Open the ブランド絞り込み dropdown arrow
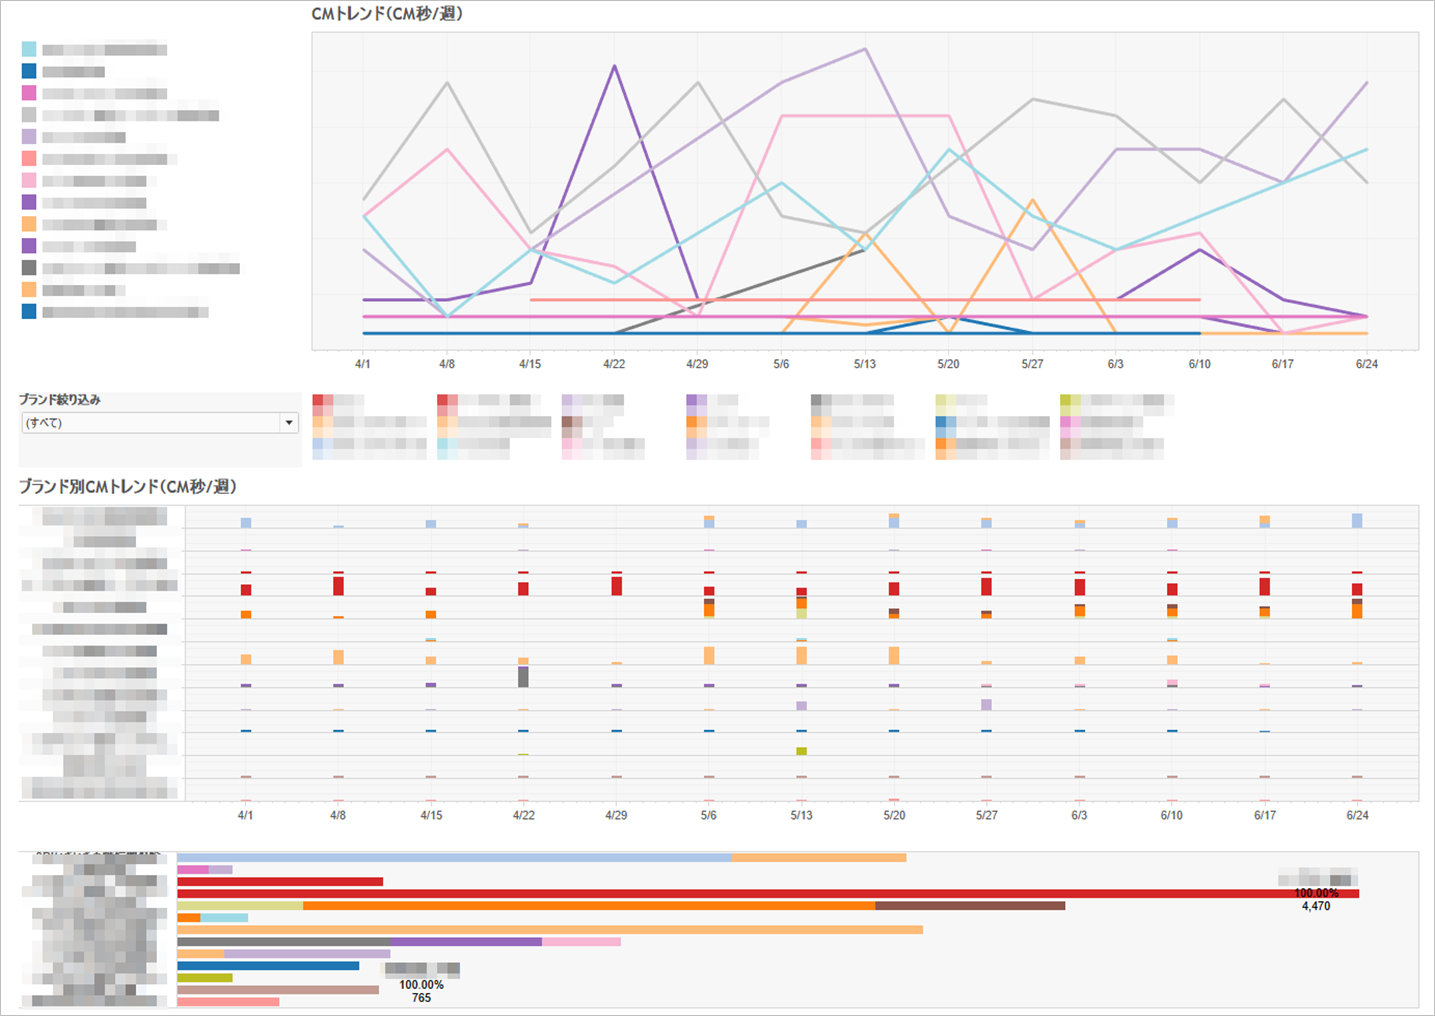 click(289, 423)
